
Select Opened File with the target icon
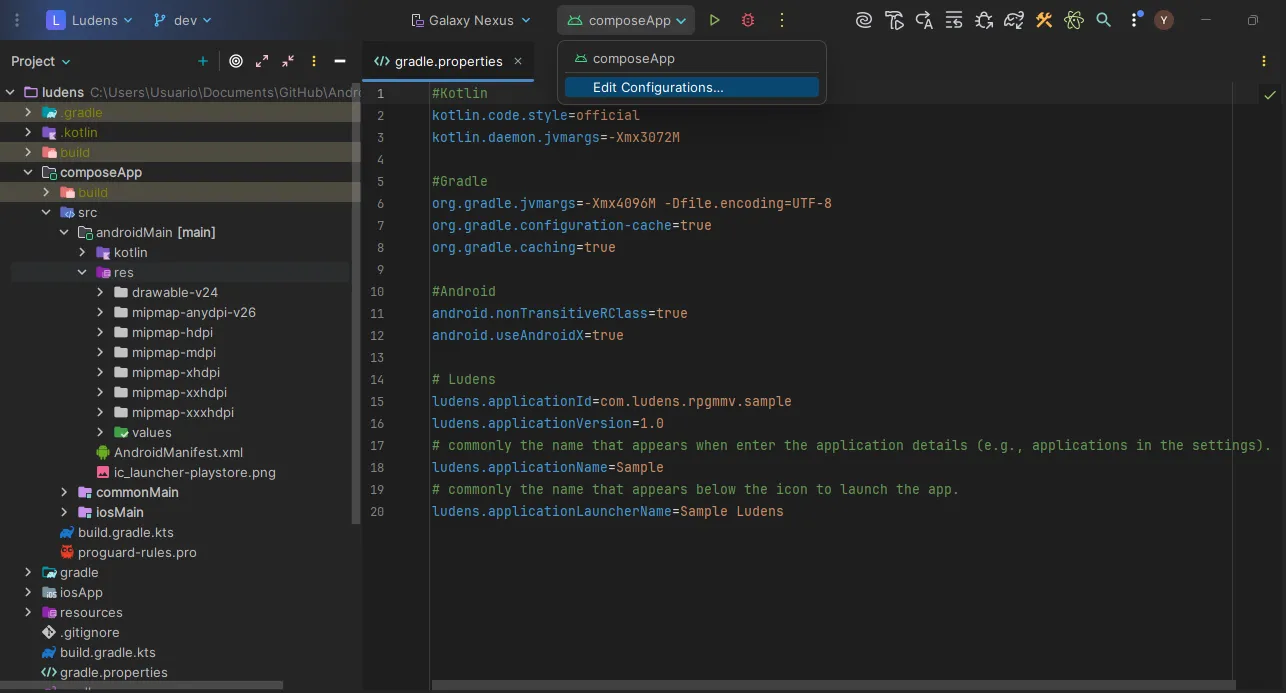(x=236, y=61)
